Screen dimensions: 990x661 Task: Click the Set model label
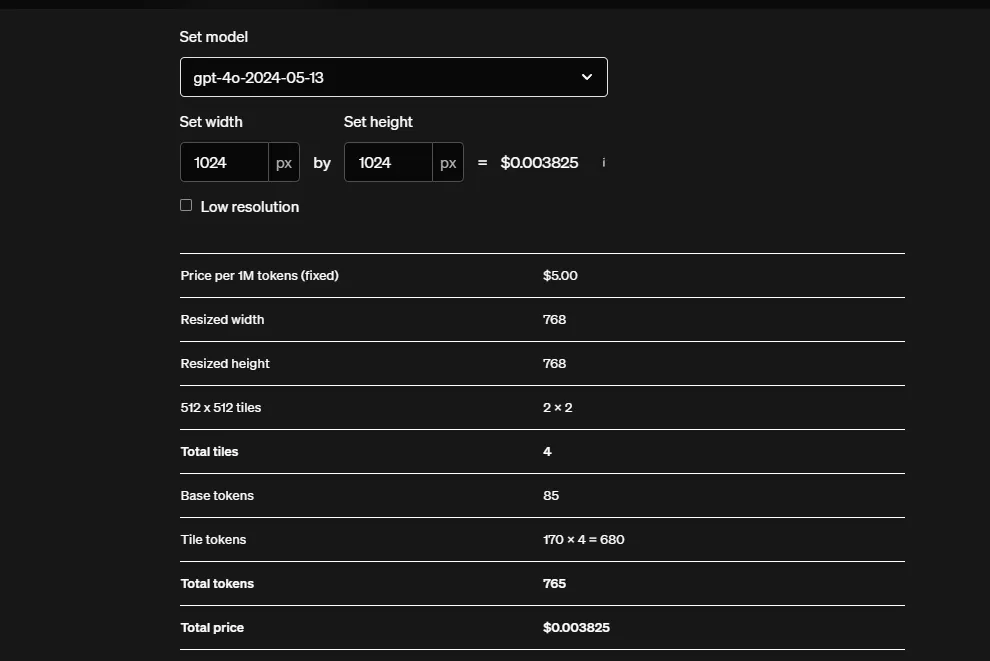[x=213, y=36]
